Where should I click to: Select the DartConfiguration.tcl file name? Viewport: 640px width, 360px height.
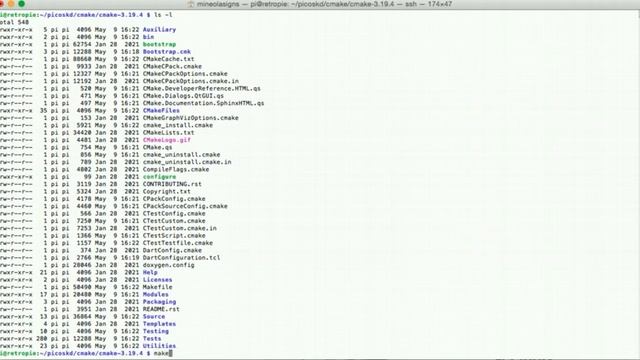(x=181, y=257)
